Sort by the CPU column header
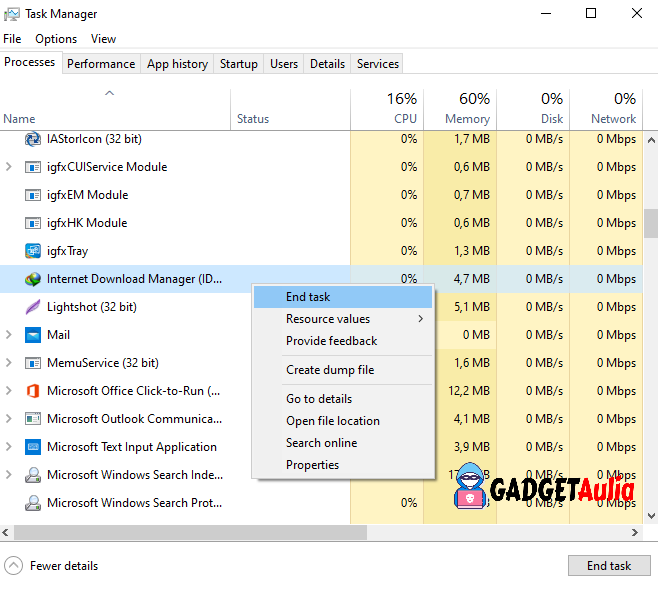Screen dimensions: 658x589 387,109
